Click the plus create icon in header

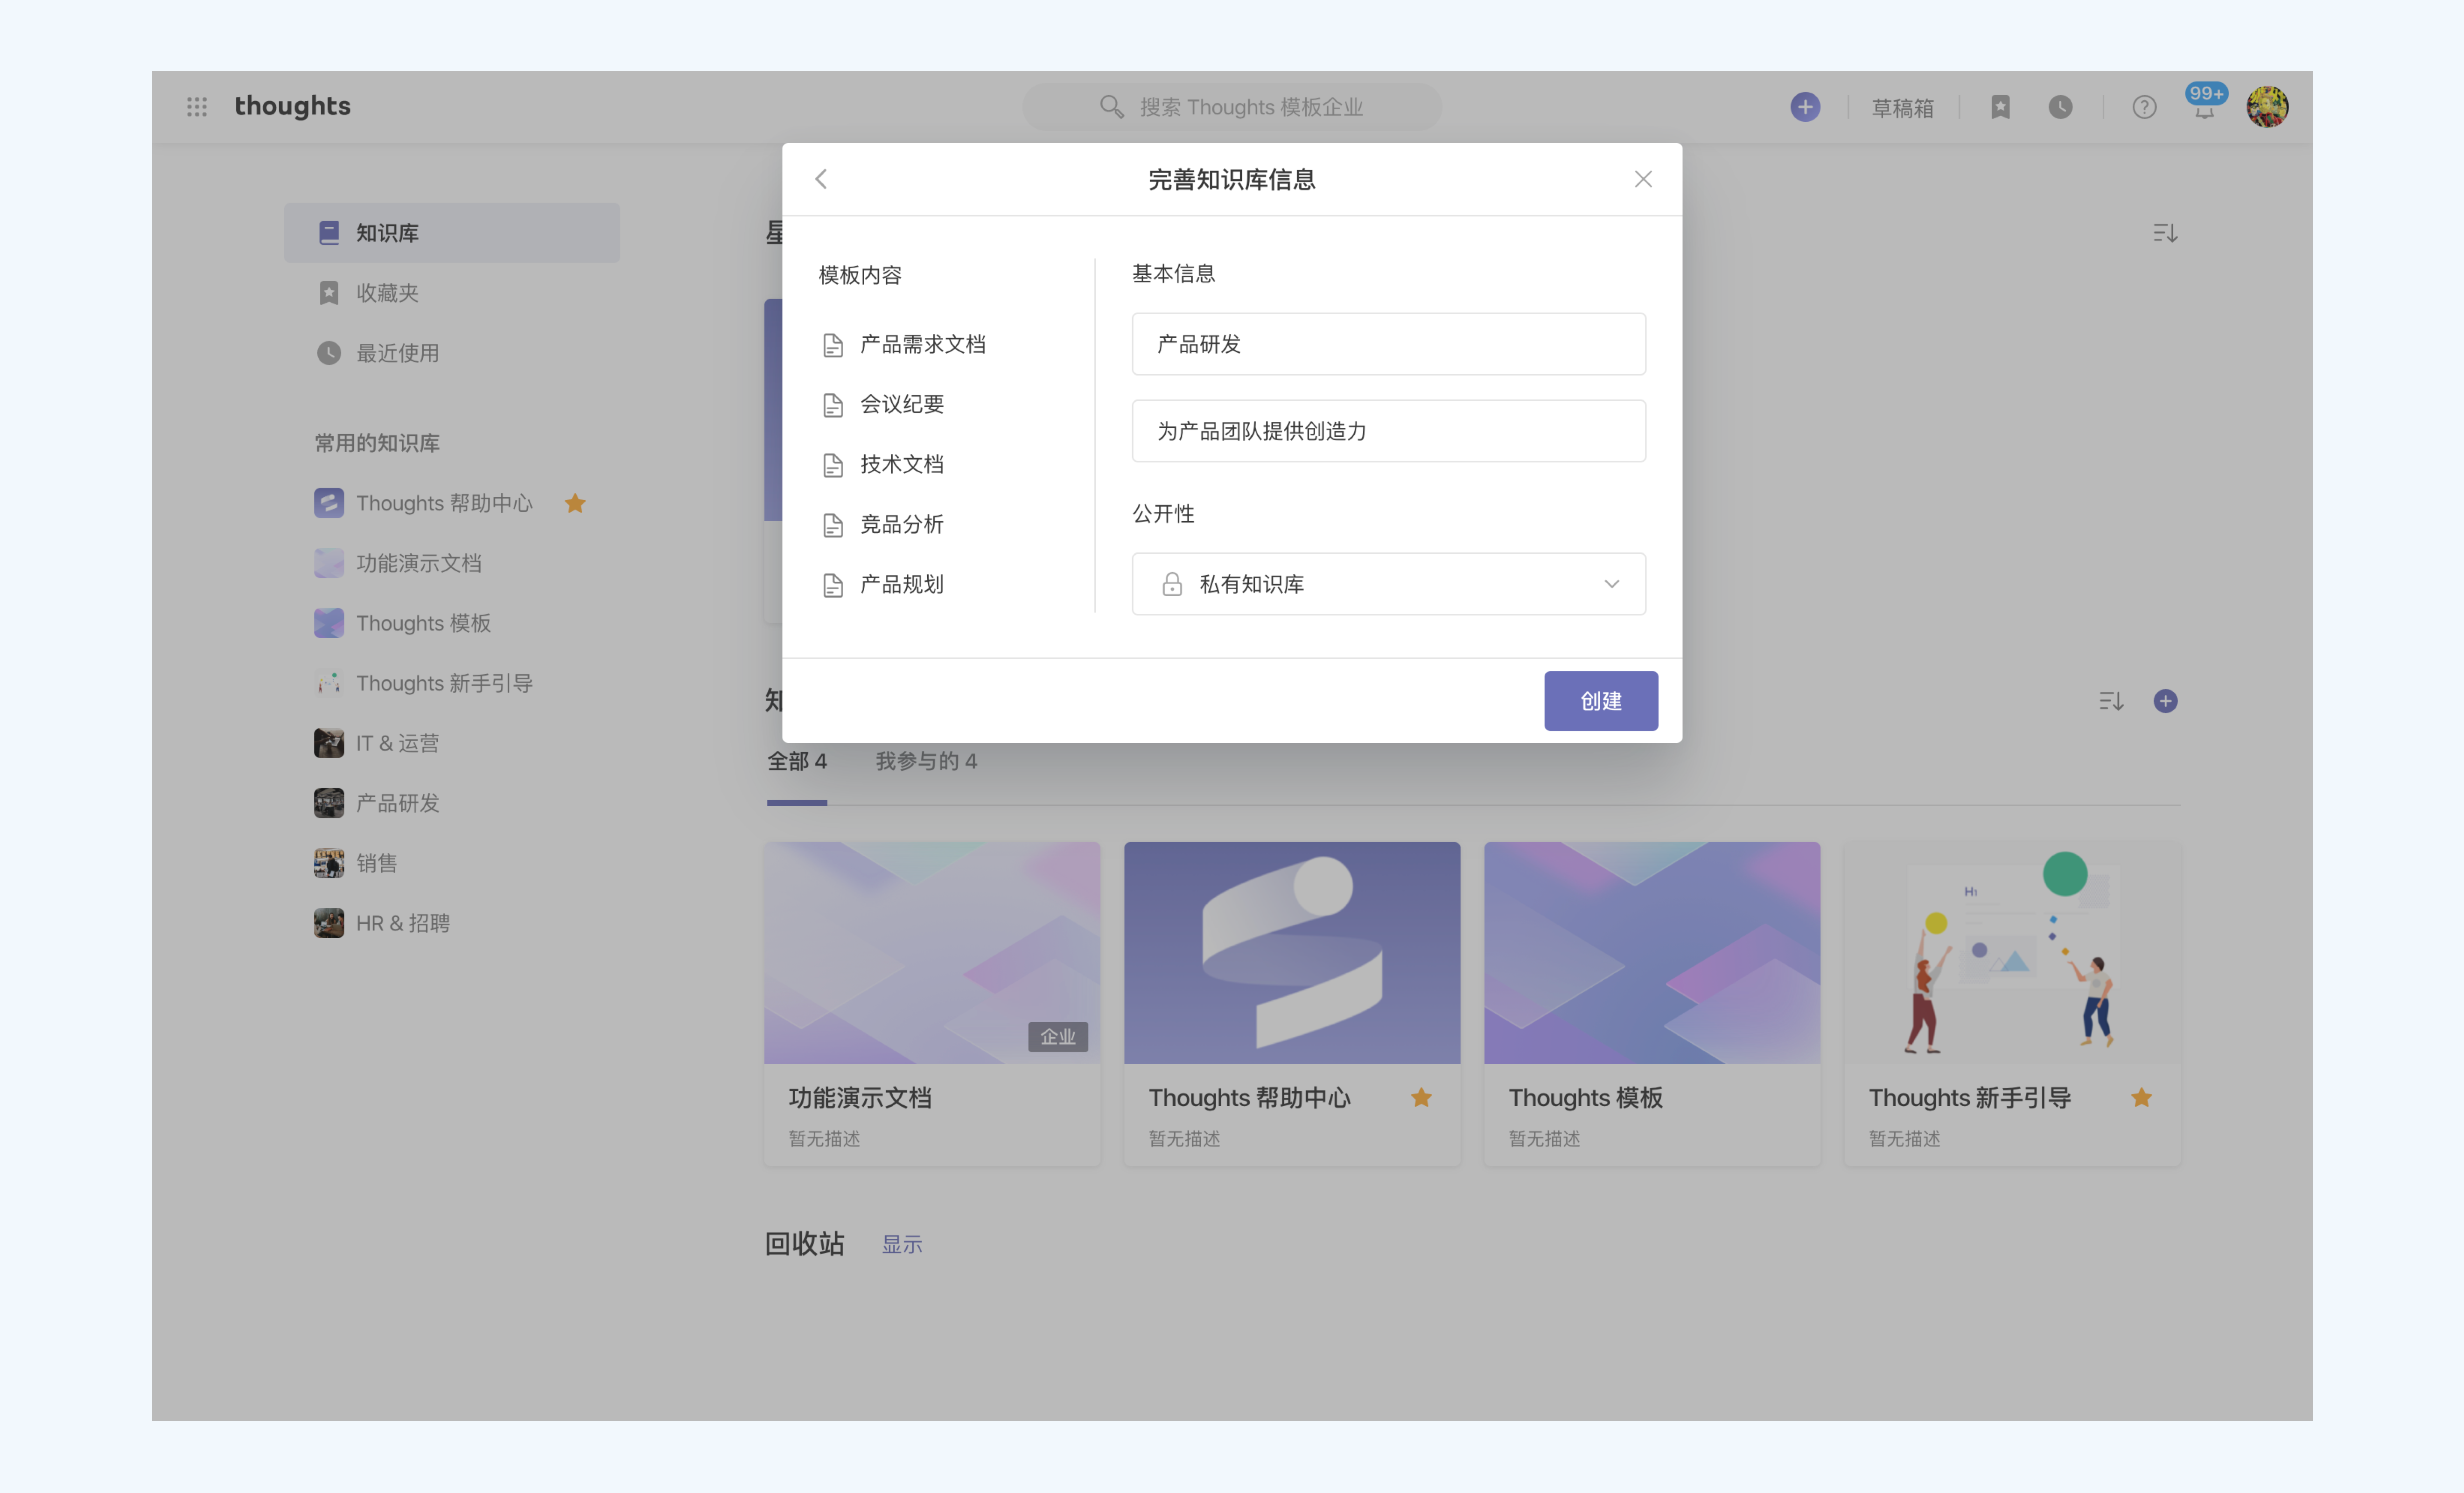pyautogui.click(x=1804, y=107)
